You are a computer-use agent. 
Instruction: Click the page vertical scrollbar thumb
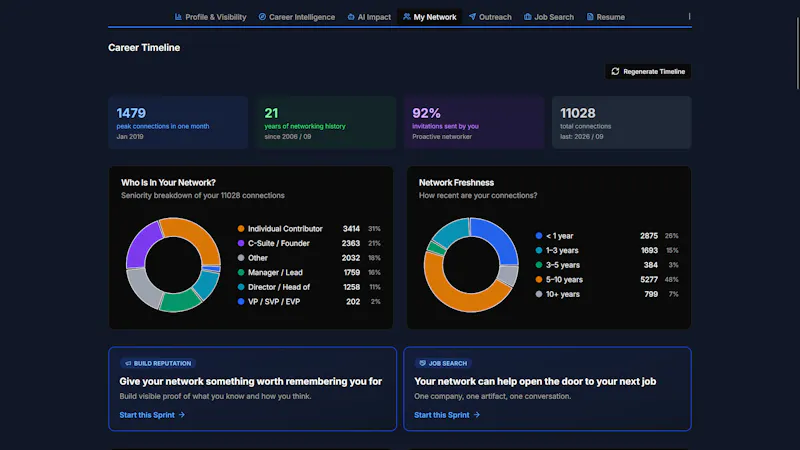(x=798, y=54)
